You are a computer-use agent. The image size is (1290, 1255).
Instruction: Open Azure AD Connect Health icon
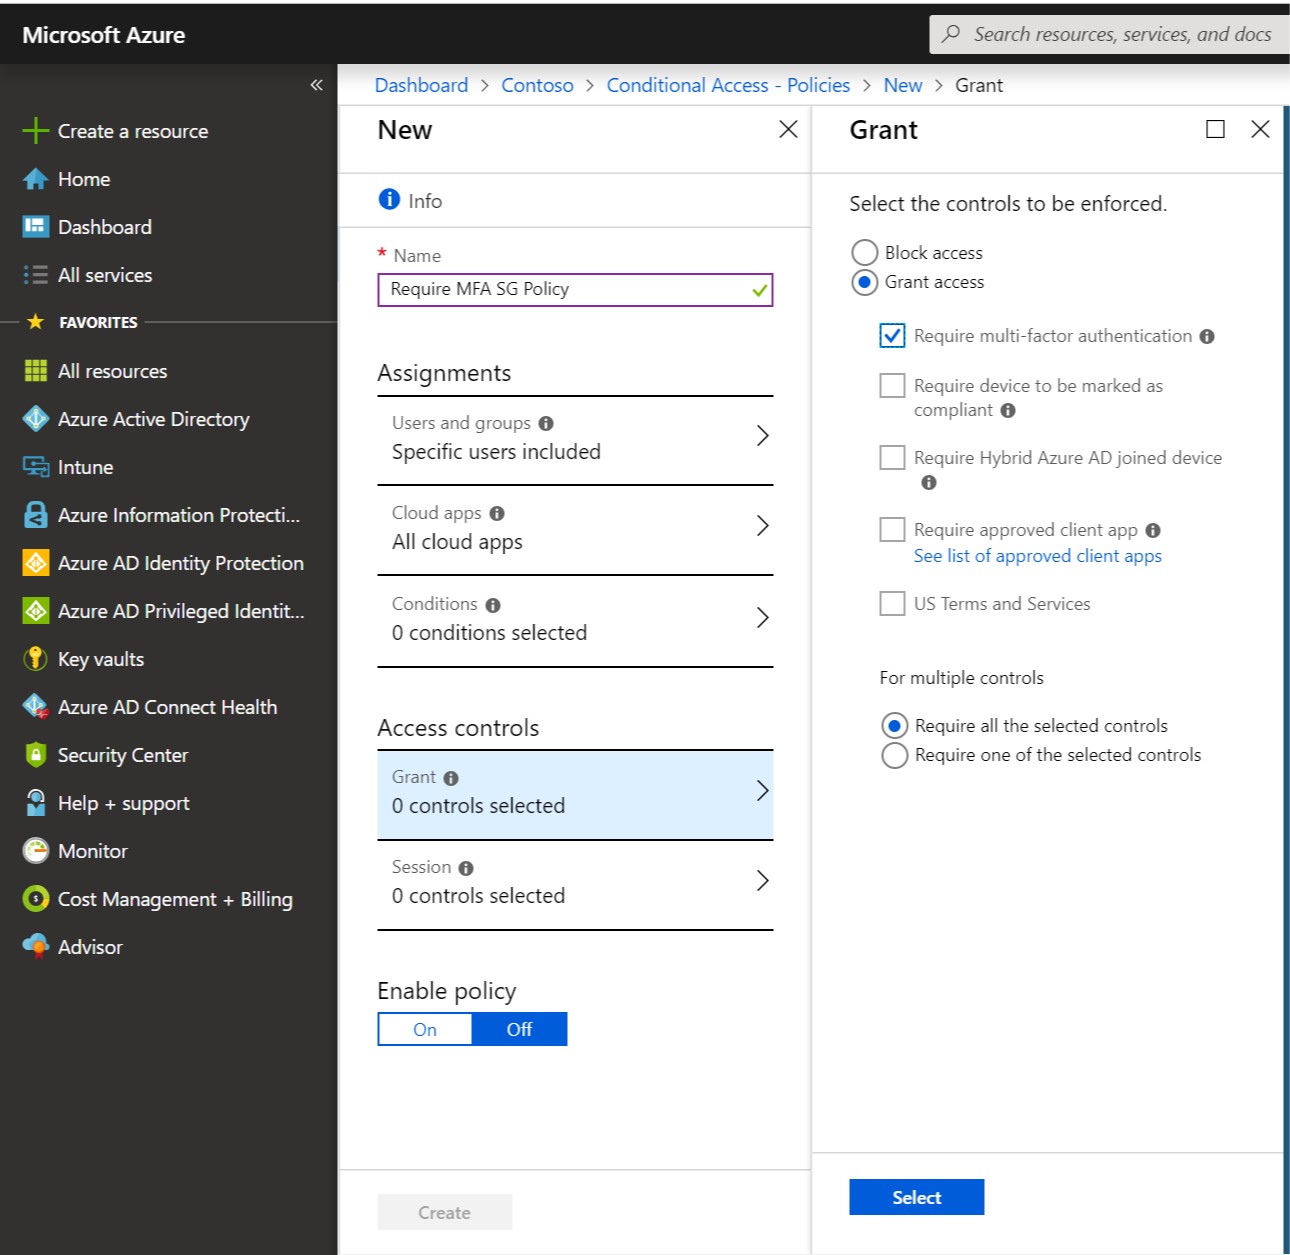pyautogui.click(x=36, y=707)
